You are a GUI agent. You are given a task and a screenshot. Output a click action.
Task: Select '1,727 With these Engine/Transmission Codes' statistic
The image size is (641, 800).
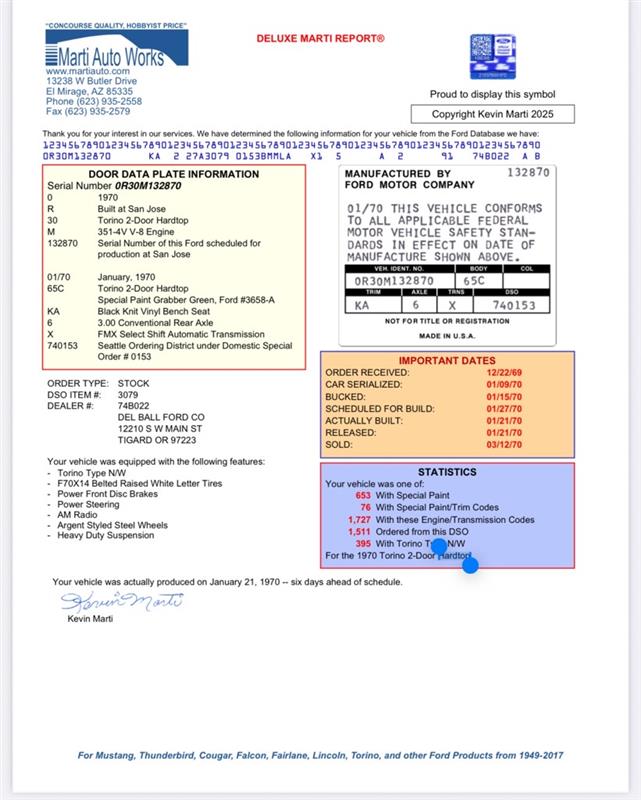(441, 520)
